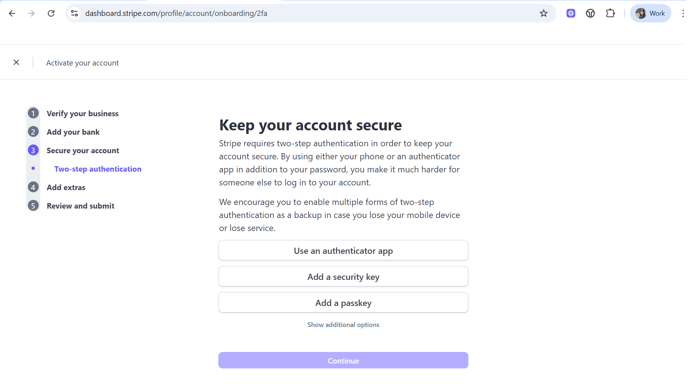This screenshot has height=386, width=688.
Task: Choose Use an authenticator app
Action: 343,250
